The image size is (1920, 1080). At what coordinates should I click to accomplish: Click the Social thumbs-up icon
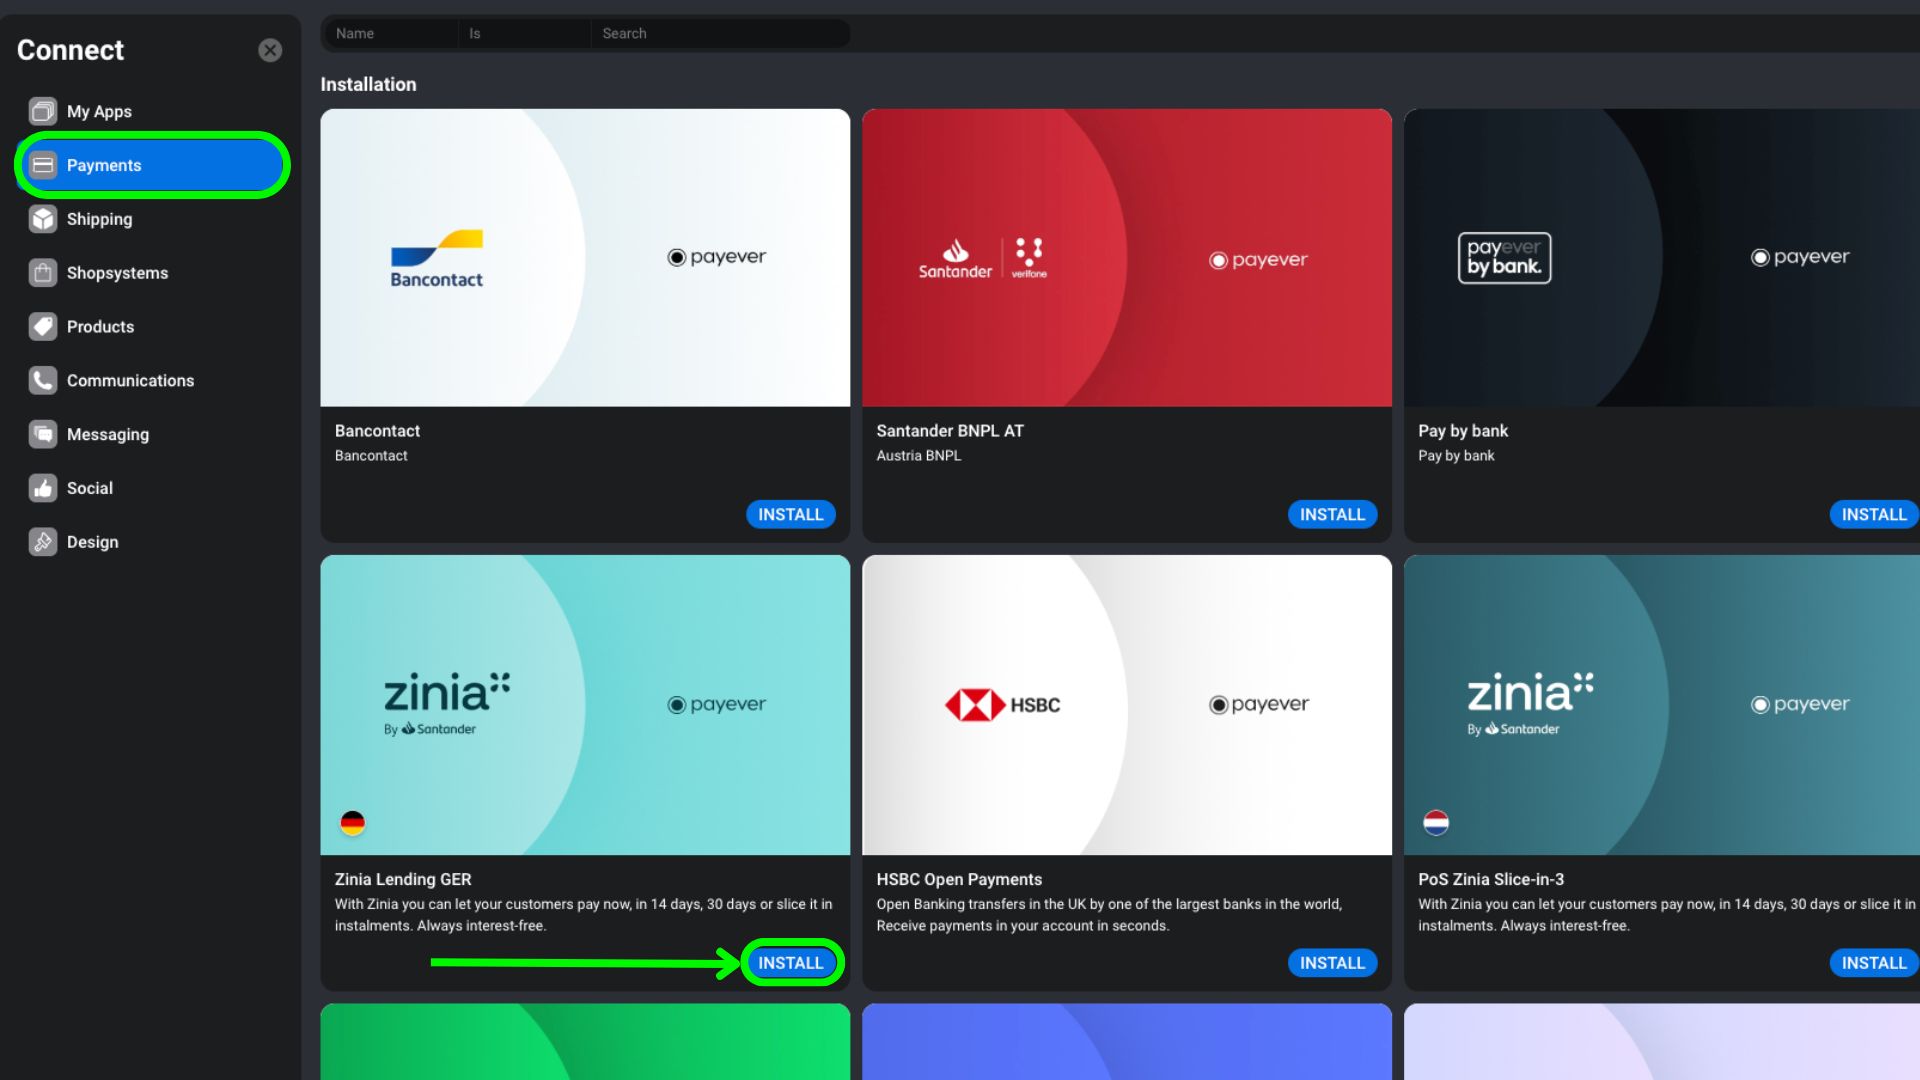(x=43, y=488)
